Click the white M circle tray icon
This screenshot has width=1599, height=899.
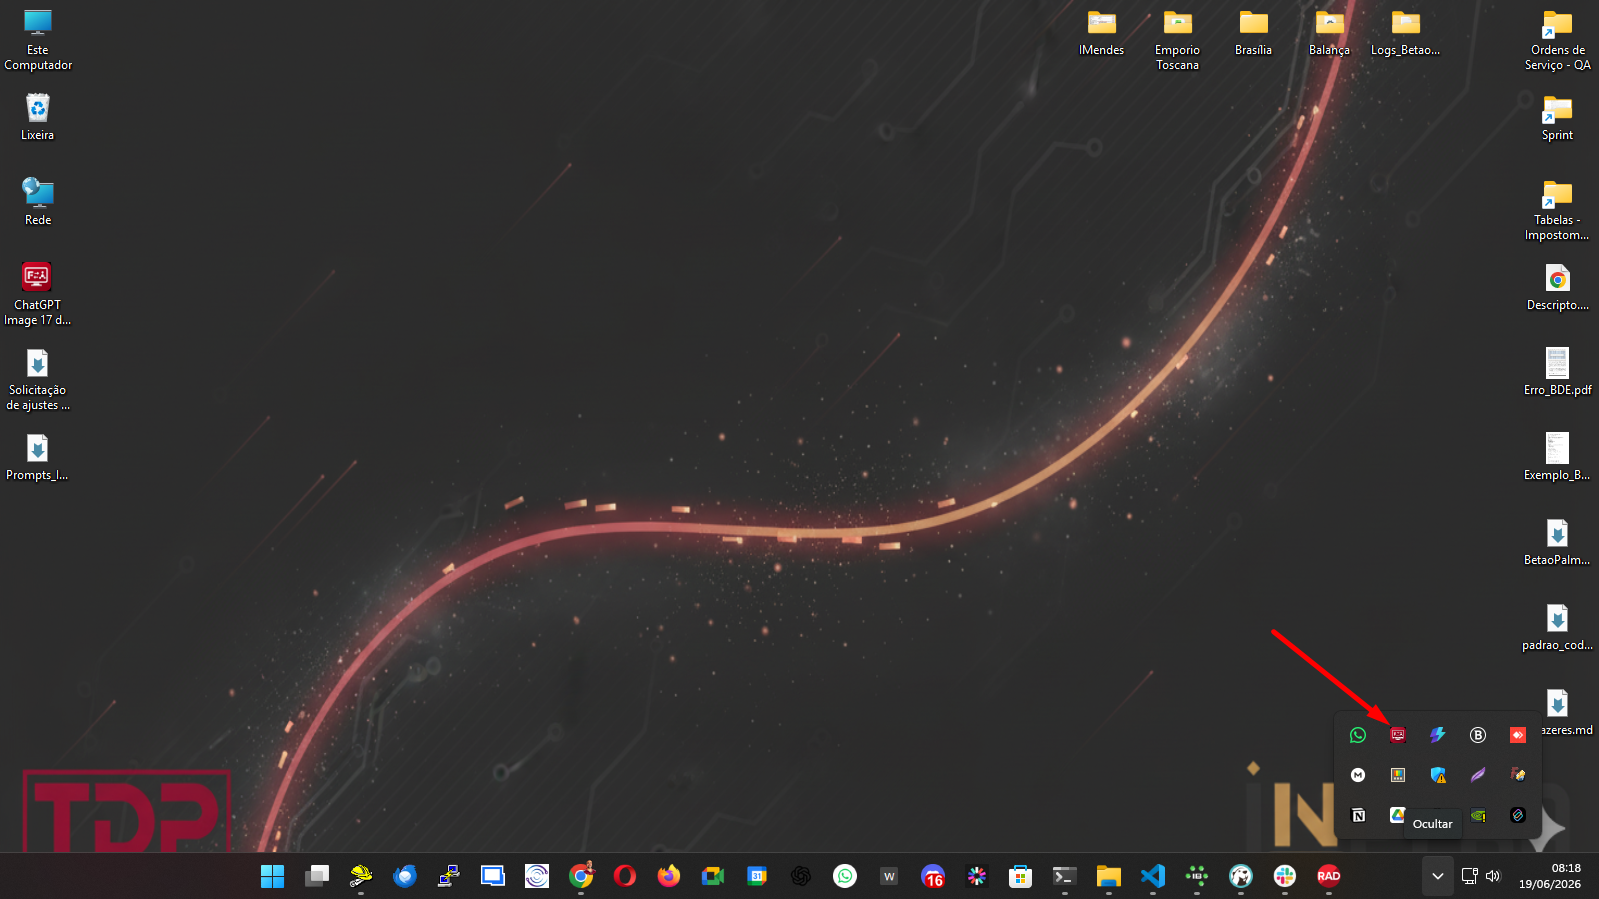click(x=1358, y=775)
